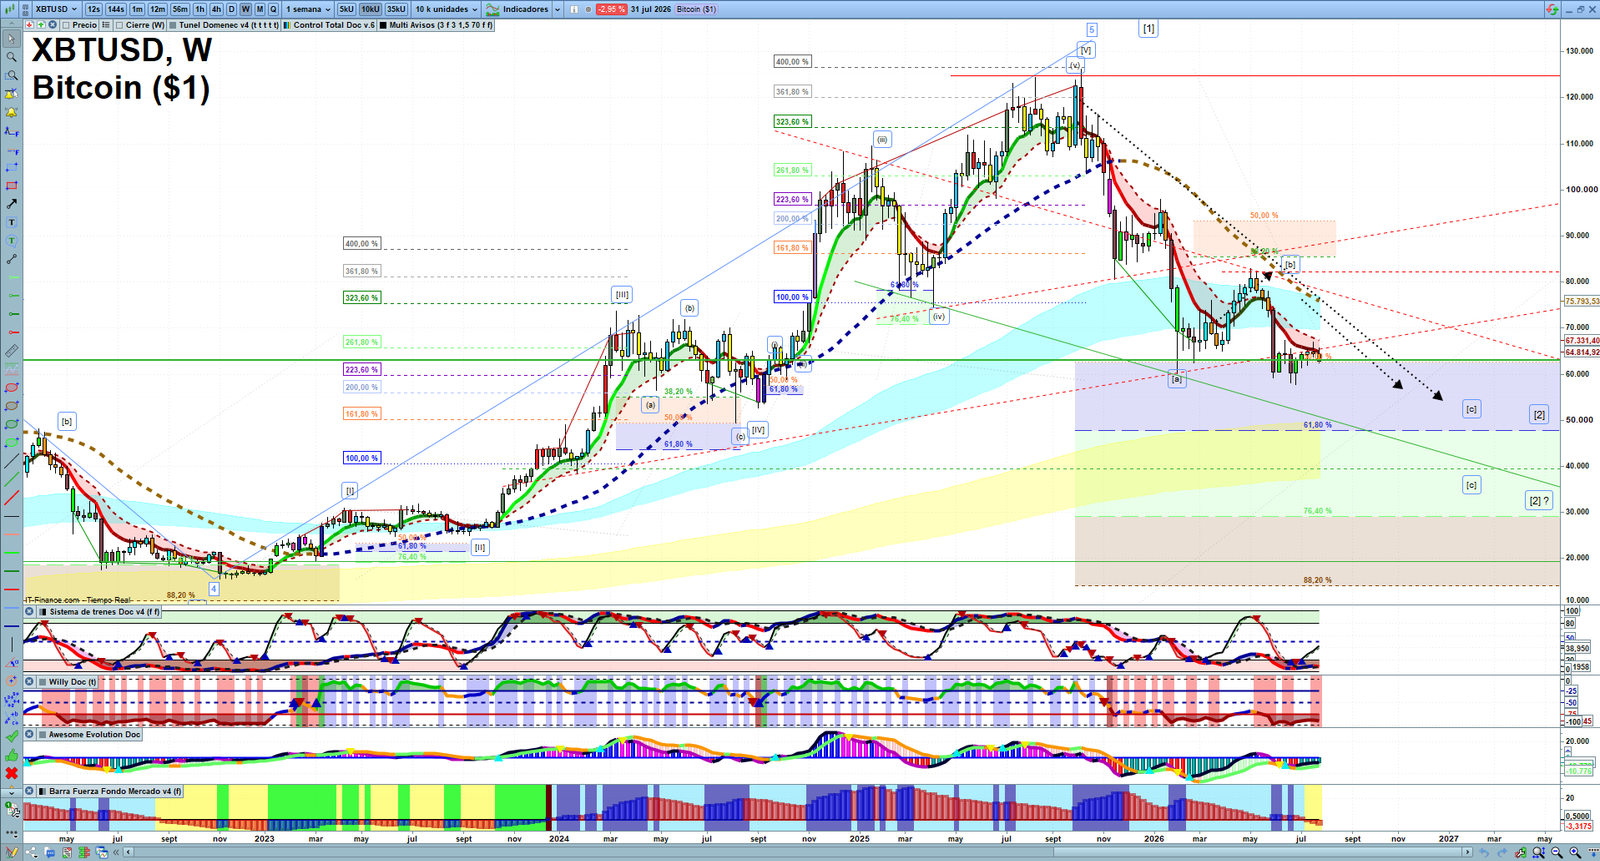Choose the 35kU history button
The width and height of the screenshot is (1600, 861).
coord(396,9)
